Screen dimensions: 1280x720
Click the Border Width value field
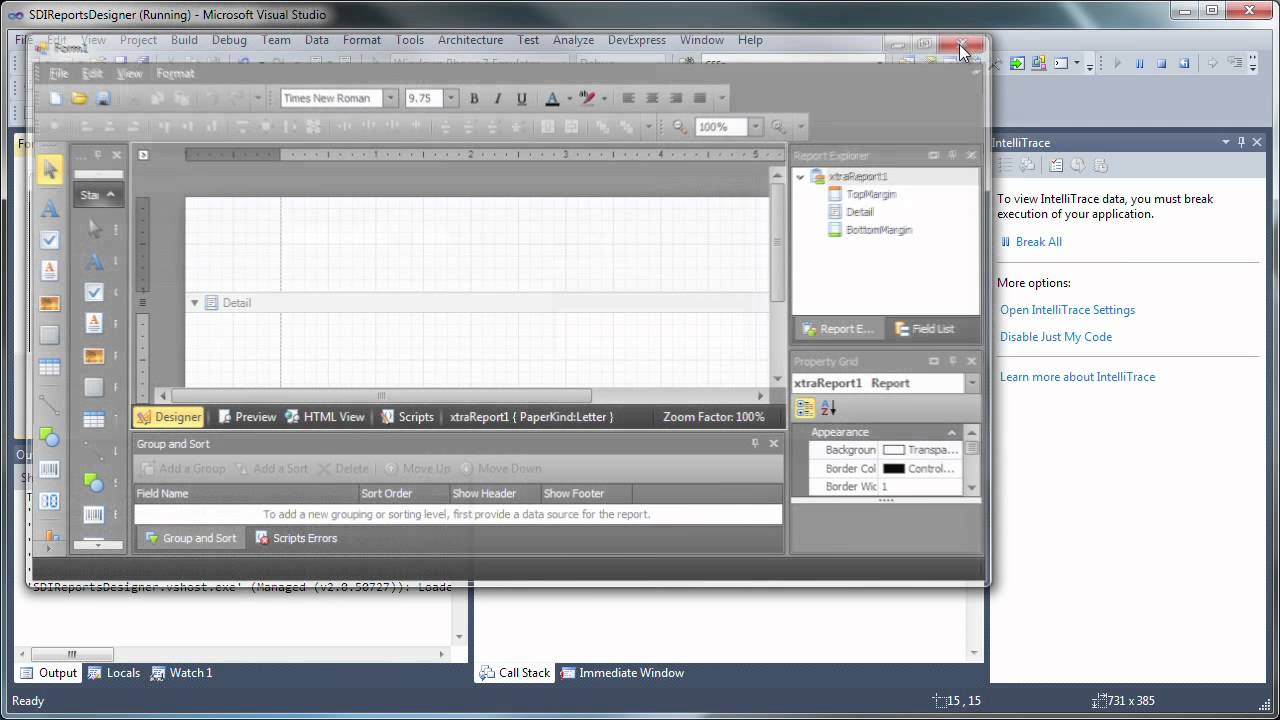click(921, 486)
